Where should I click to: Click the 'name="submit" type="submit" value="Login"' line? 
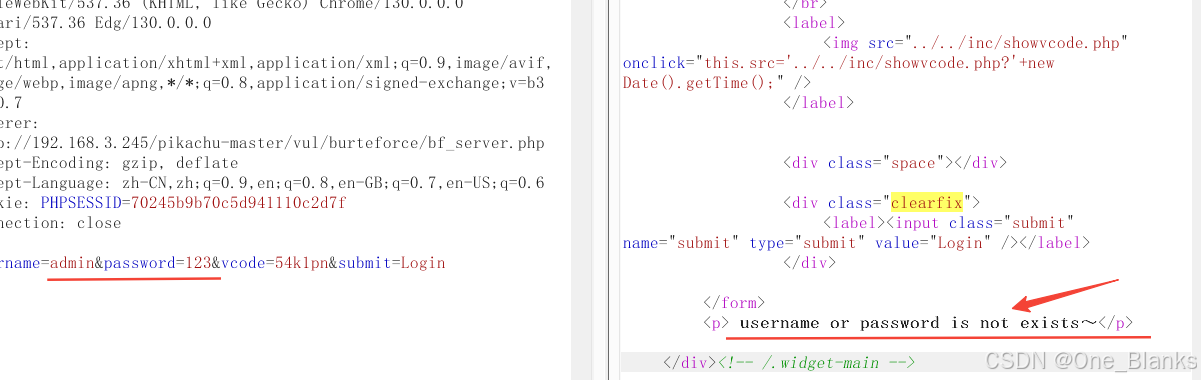pos(856,243)
